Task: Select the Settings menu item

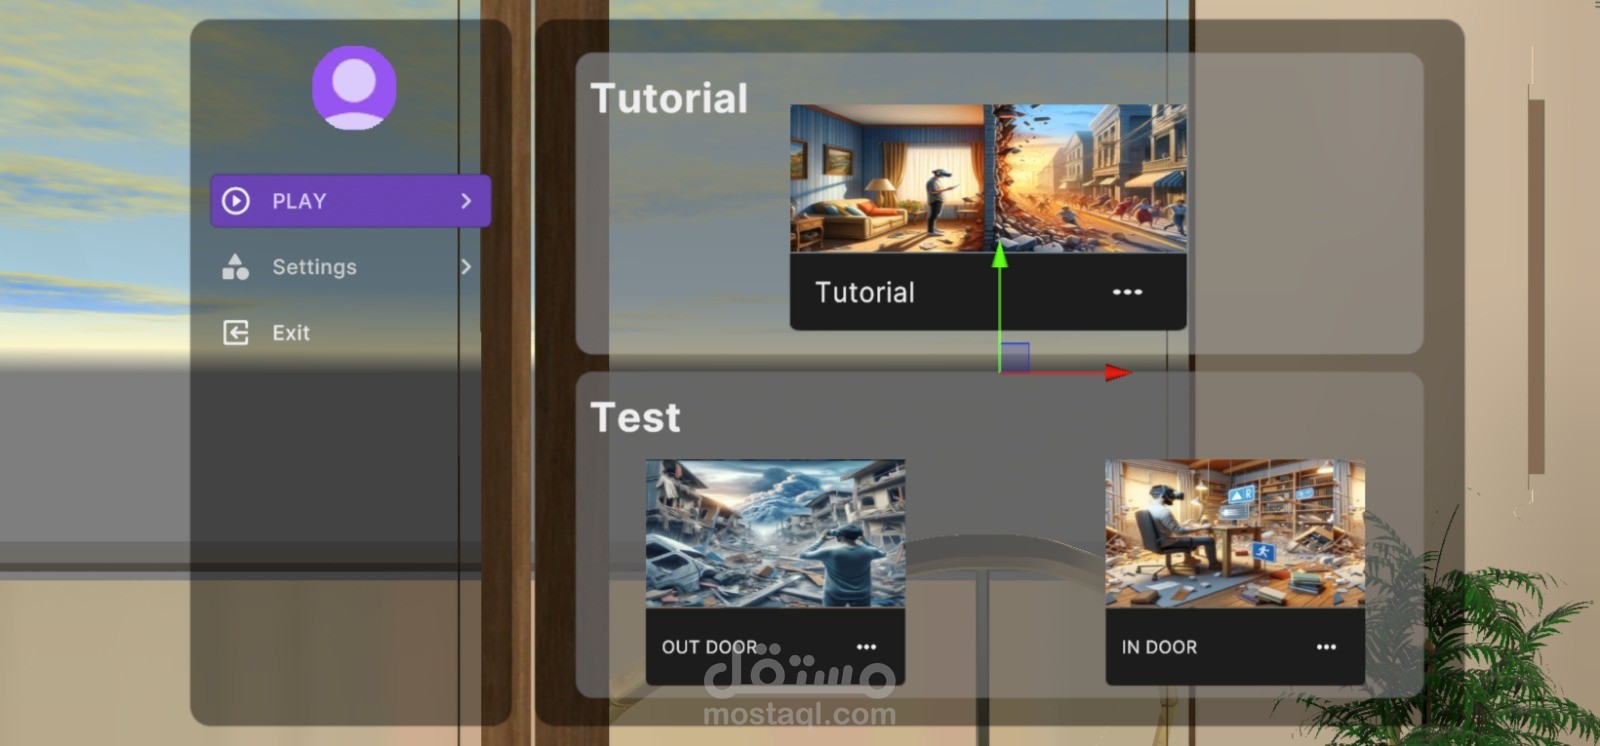Action: (351, 267)
